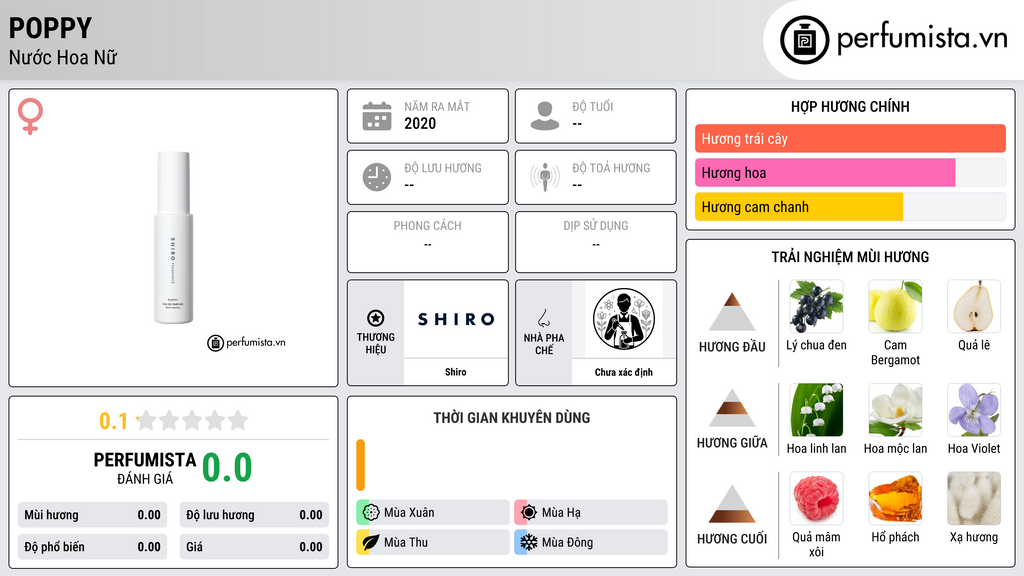
Task: Select the Cam Bergamot note image
Action: click(895, 306)
